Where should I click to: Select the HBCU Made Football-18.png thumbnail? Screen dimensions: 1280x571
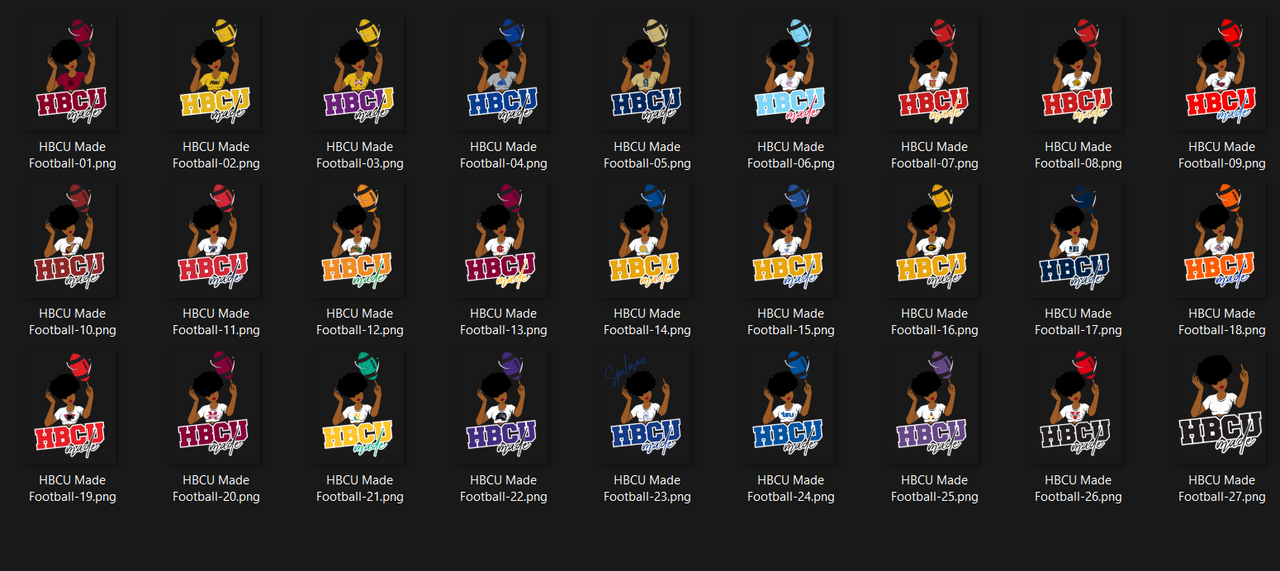(1222, 239)
